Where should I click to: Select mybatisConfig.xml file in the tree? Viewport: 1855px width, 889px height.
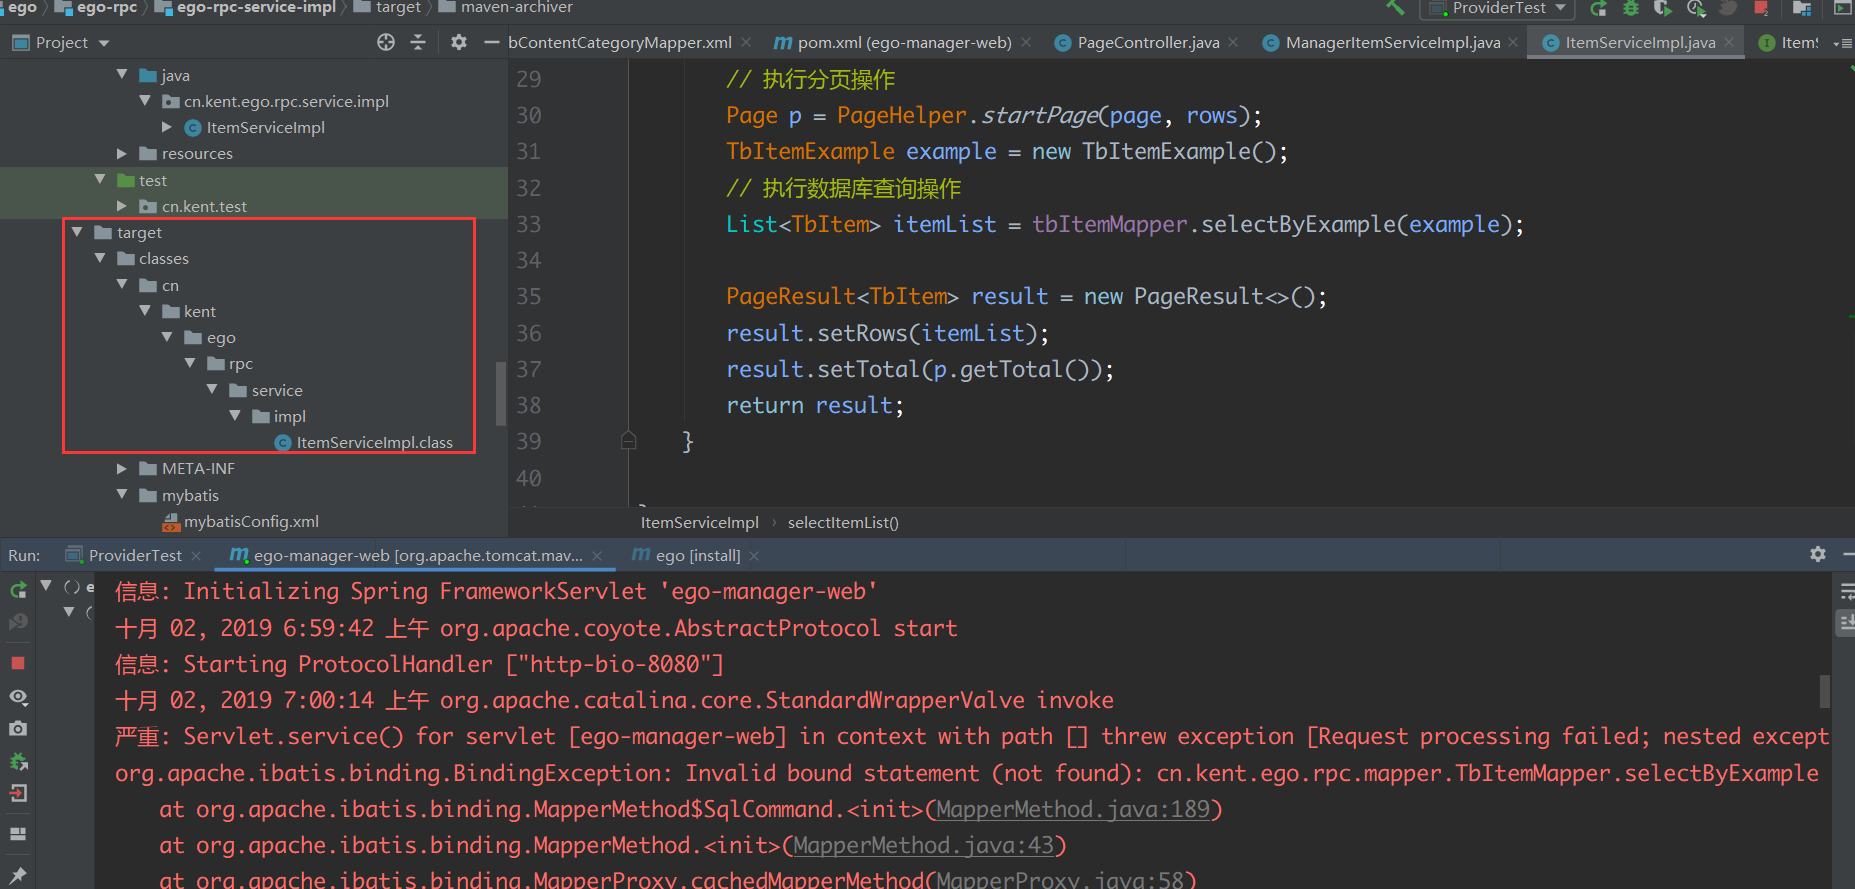[240, 521]
